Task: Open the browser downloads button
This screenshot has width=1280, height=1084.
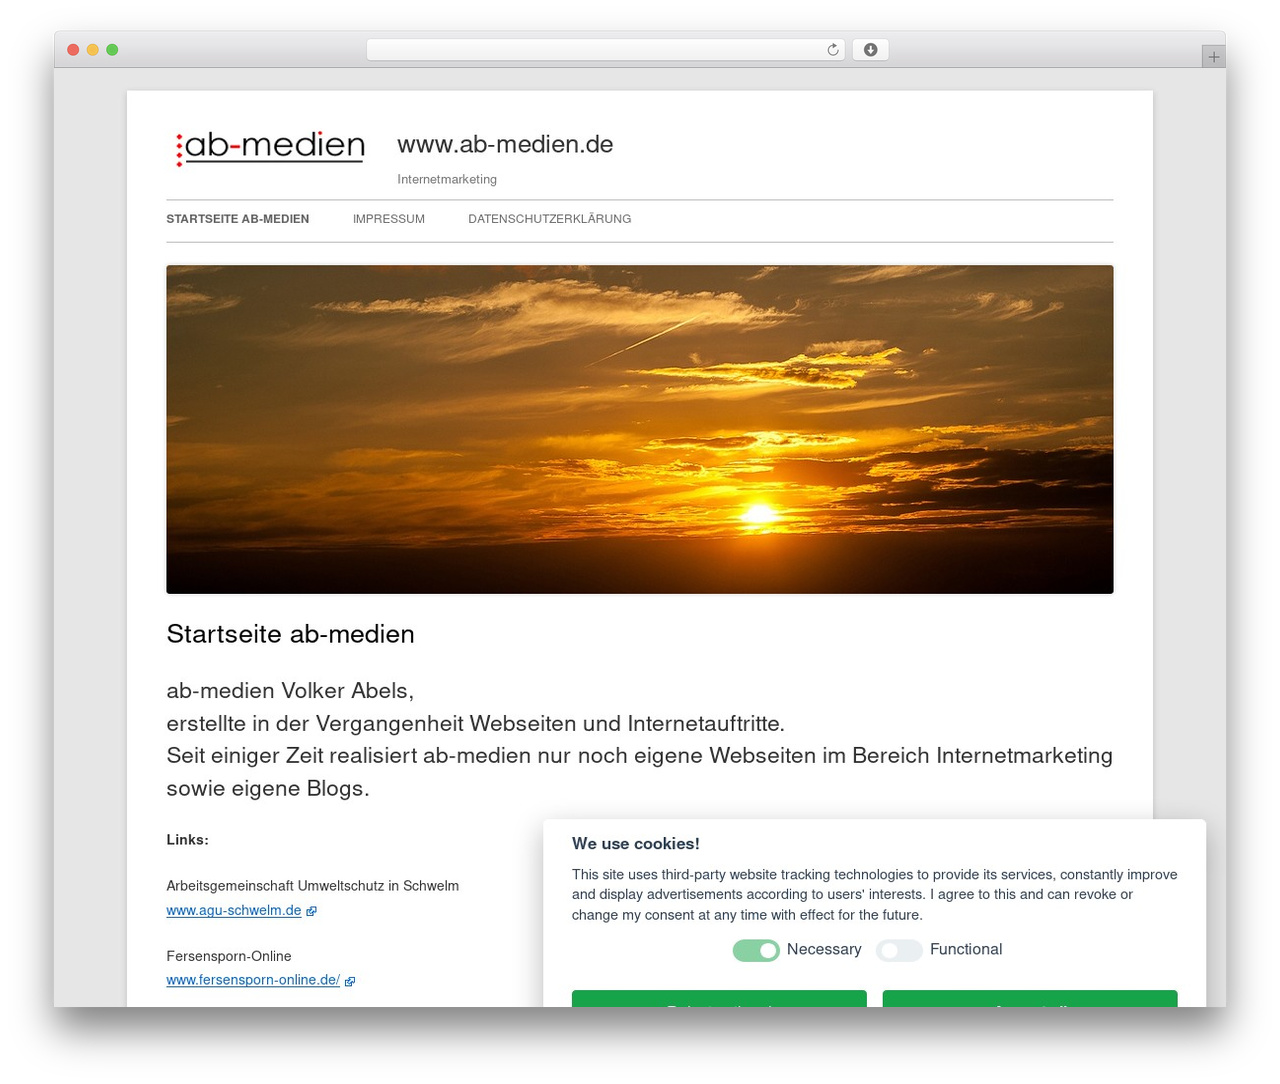Action: click(x=870, y=50)
